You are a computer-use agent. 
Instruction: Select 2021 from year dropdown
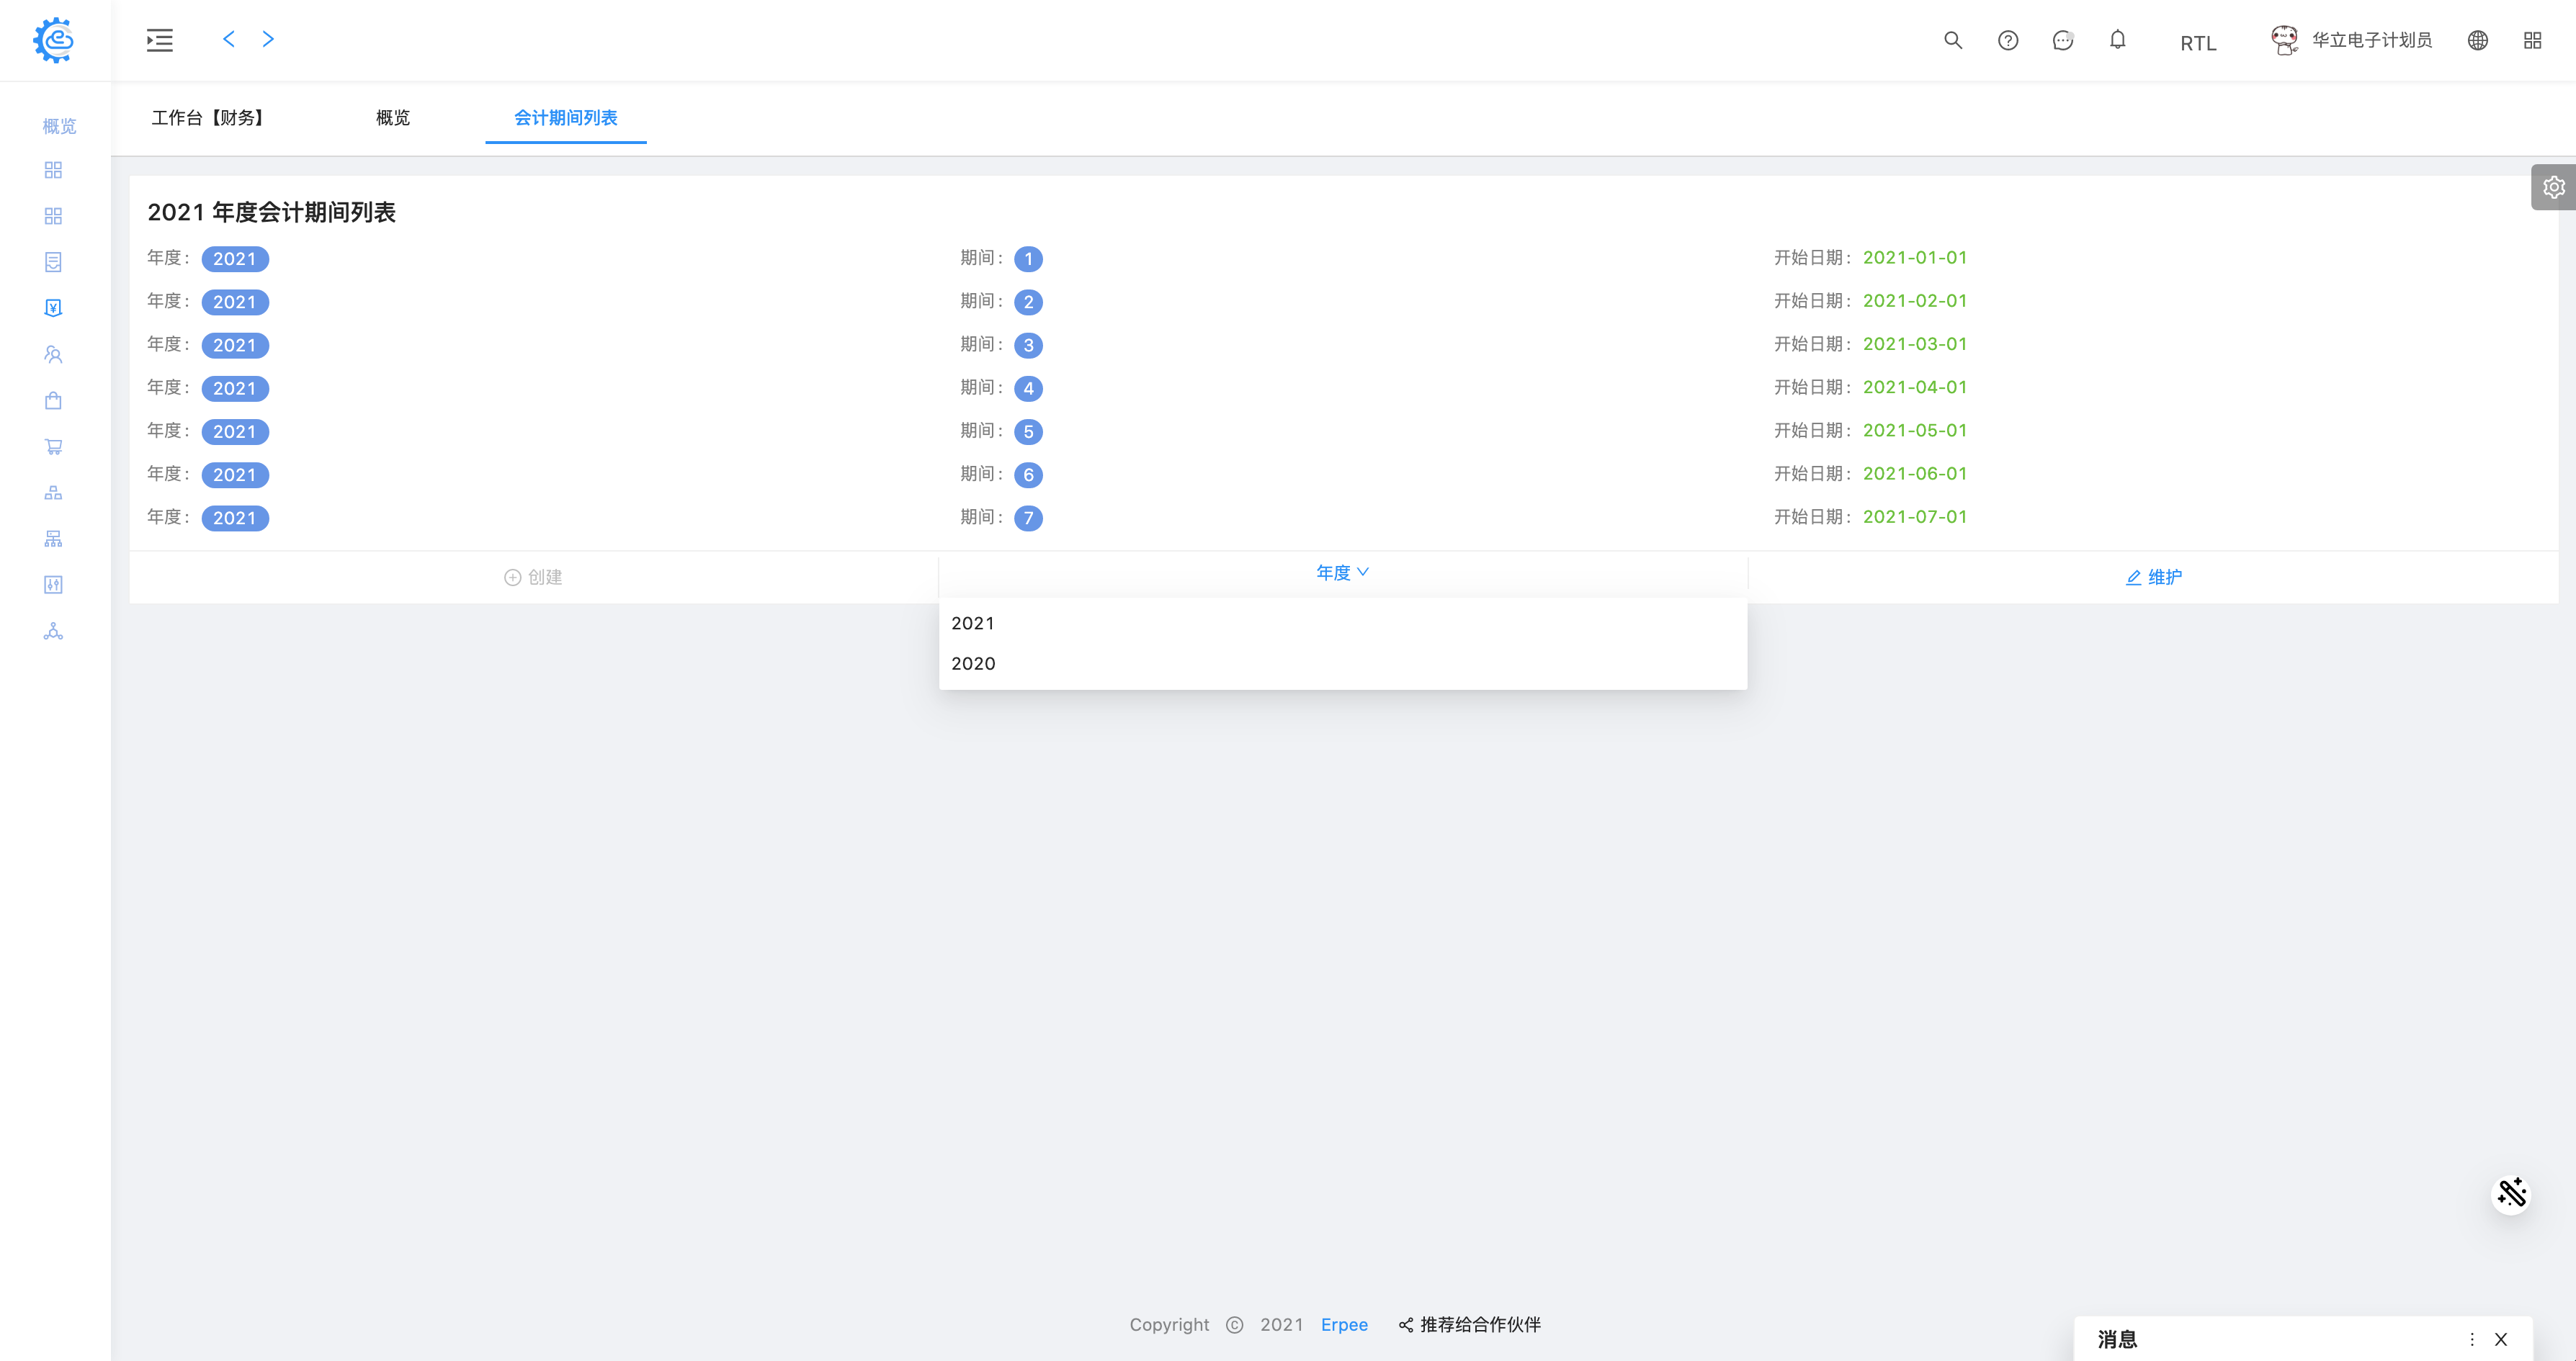click(x=973, y=623)
